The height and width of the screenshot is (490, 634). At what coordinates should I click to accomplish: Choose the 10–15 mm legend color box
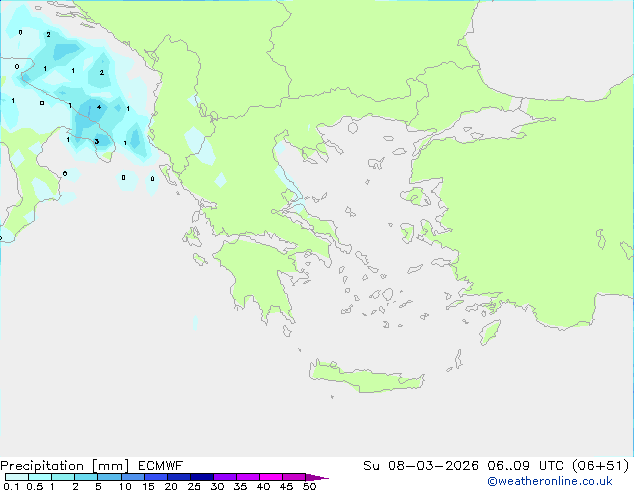[132, 477]
